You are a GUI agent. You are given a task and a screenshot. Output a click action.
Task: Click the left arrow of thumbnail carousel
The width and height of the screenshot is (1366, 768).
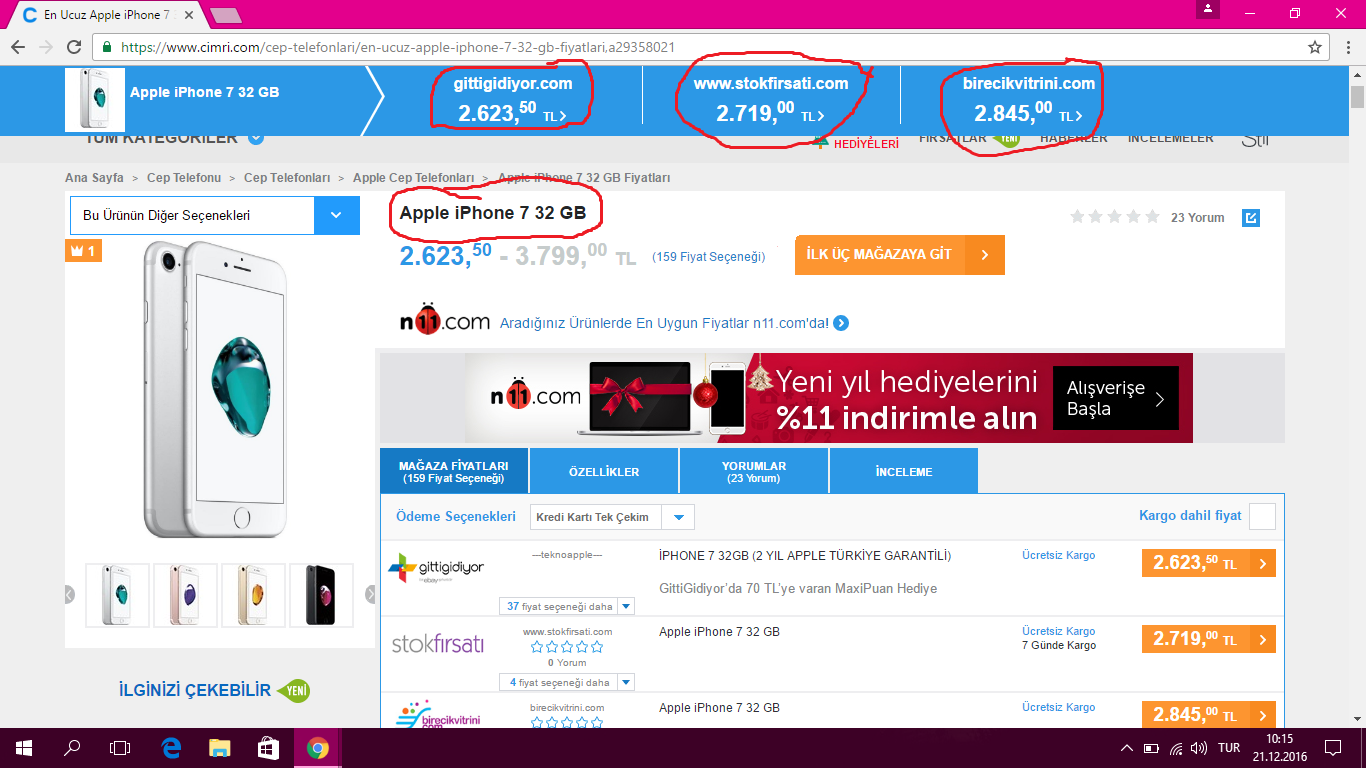tap(70, 594)
